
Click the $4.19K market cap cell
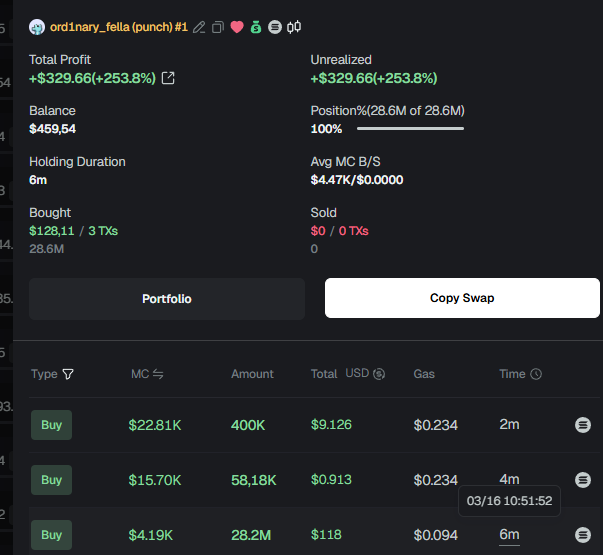tap(151, 535)
